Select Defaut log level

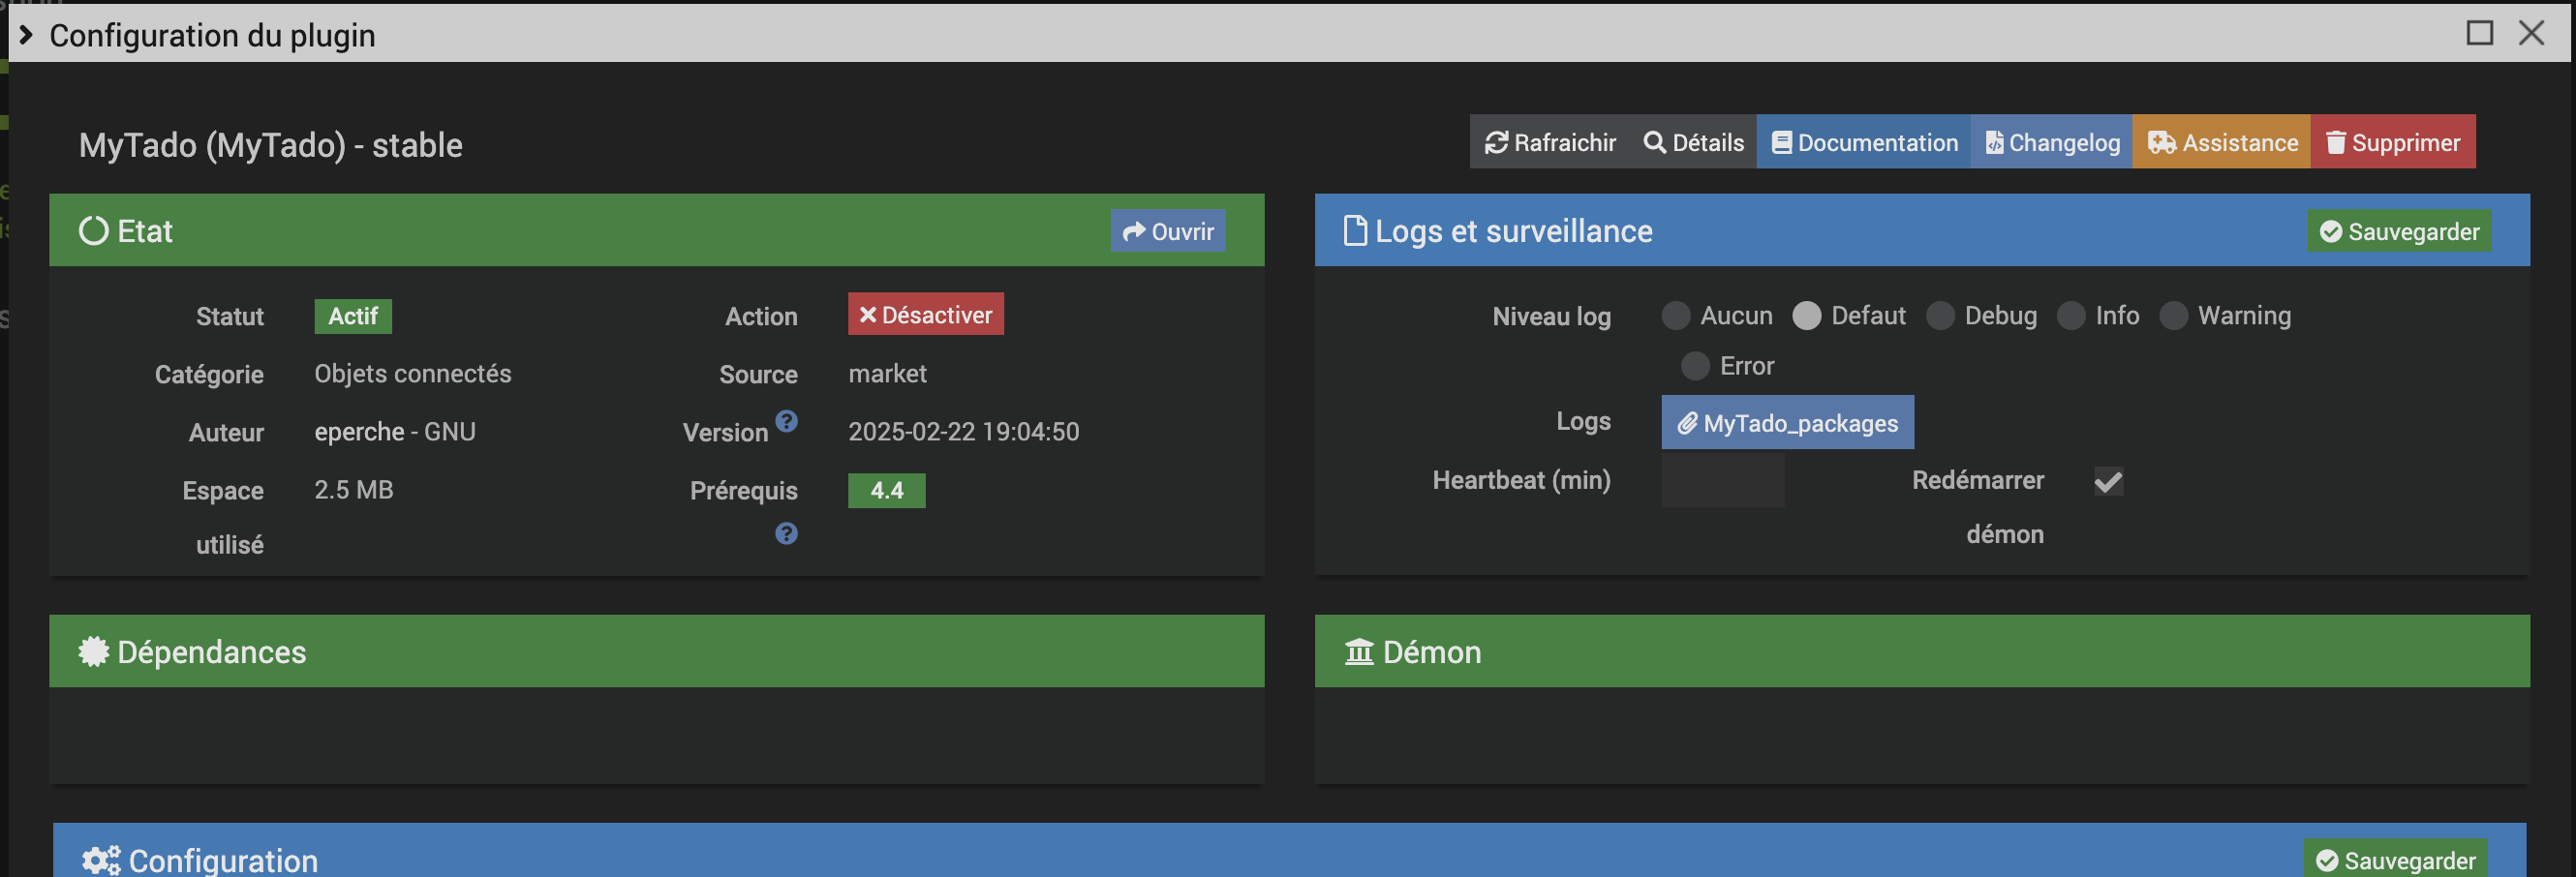pyautogui.click(x=1807, y=316)
